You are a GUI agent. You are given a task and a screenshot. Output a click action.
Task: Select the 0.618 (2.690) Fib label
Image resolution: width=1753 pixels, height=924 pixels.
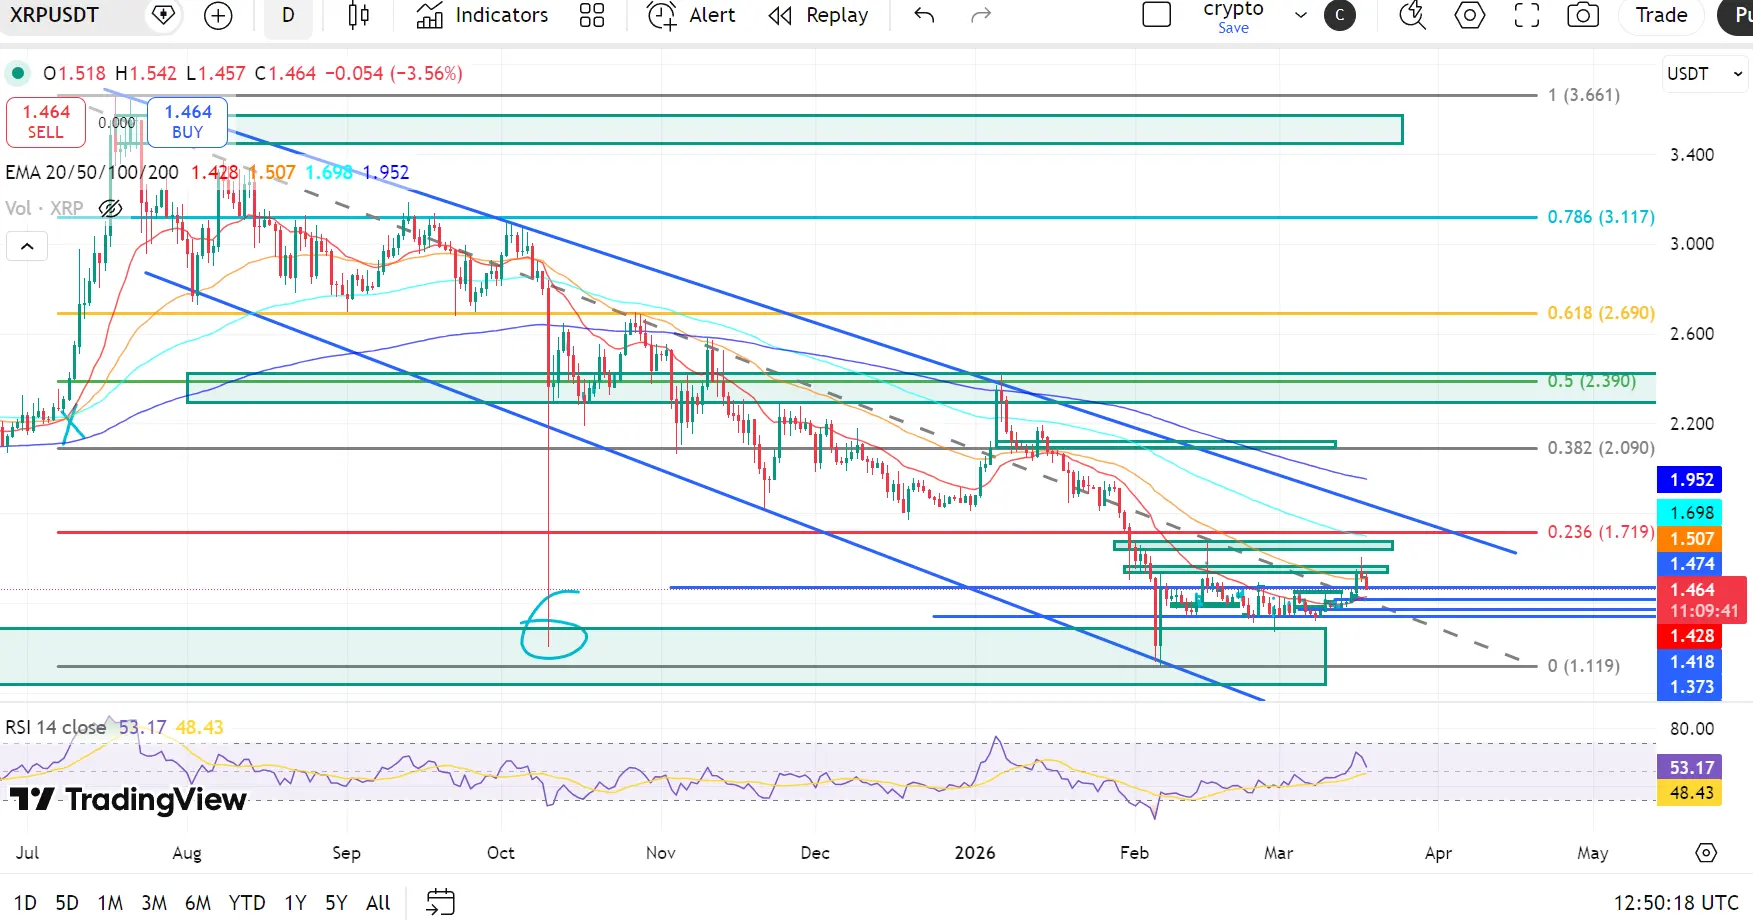point(1601,313)
